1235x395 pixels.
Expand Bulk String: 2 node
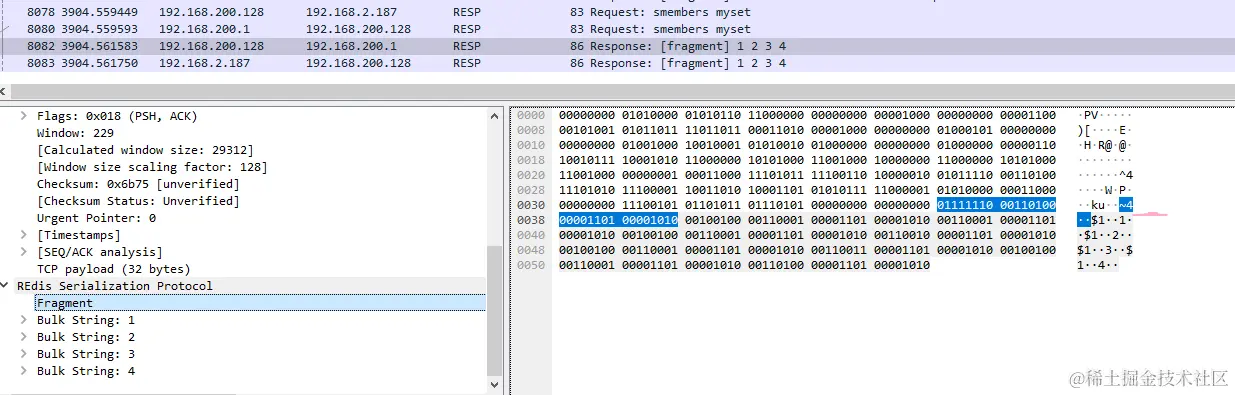point(24,337)
